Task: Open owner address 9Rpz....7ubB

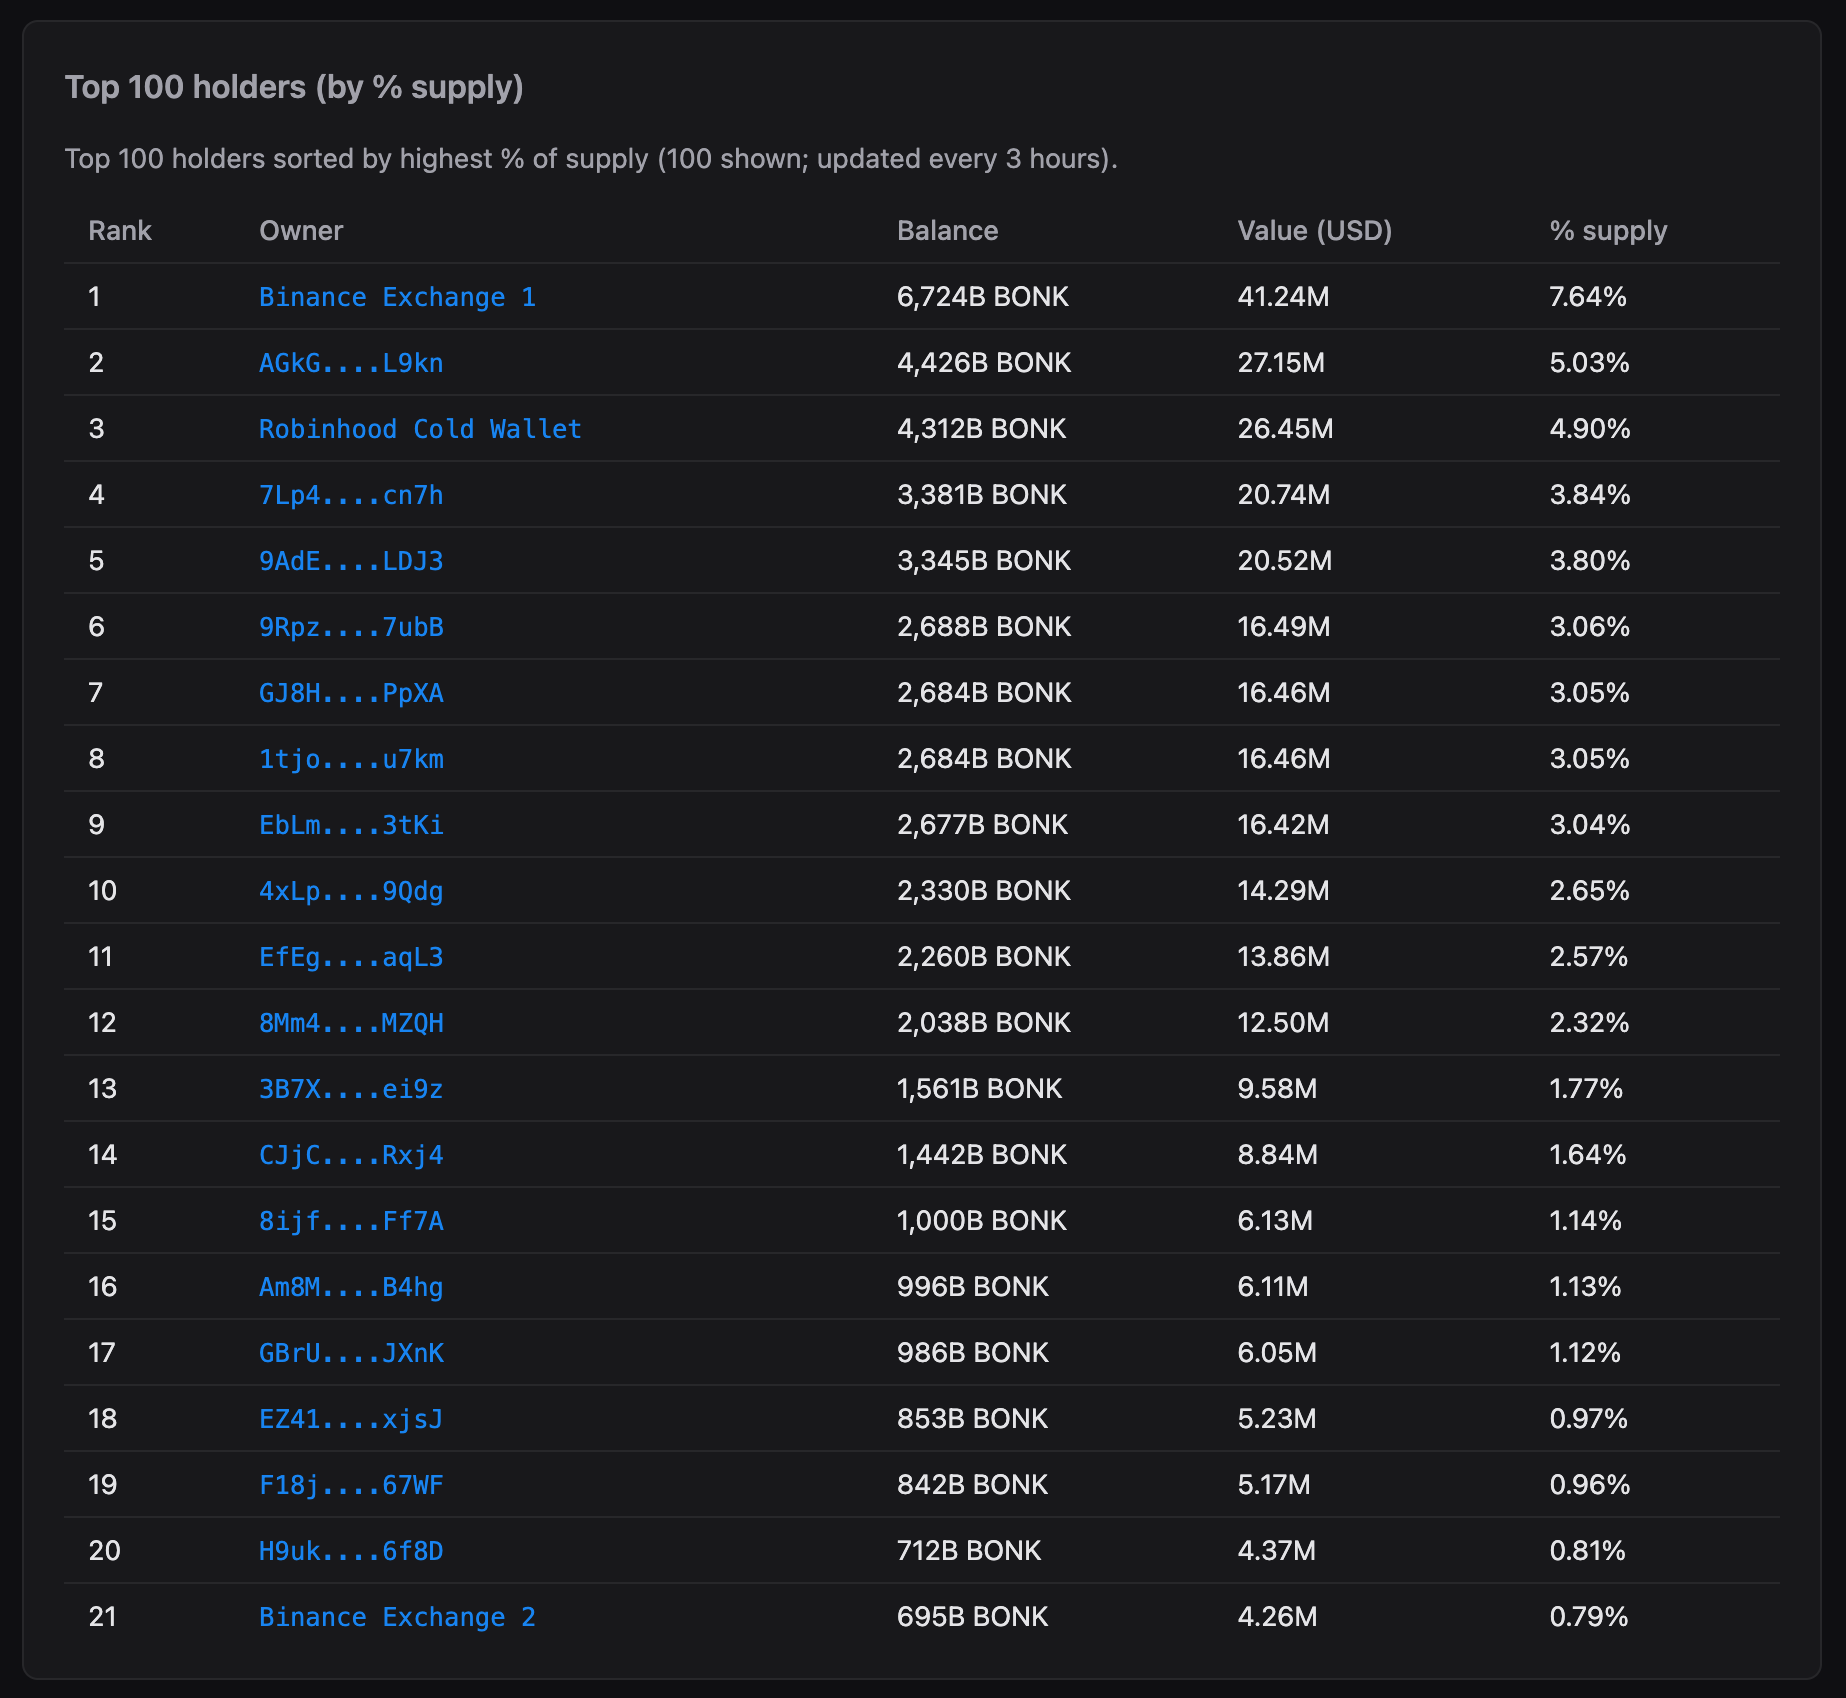Action: (351, 627)
